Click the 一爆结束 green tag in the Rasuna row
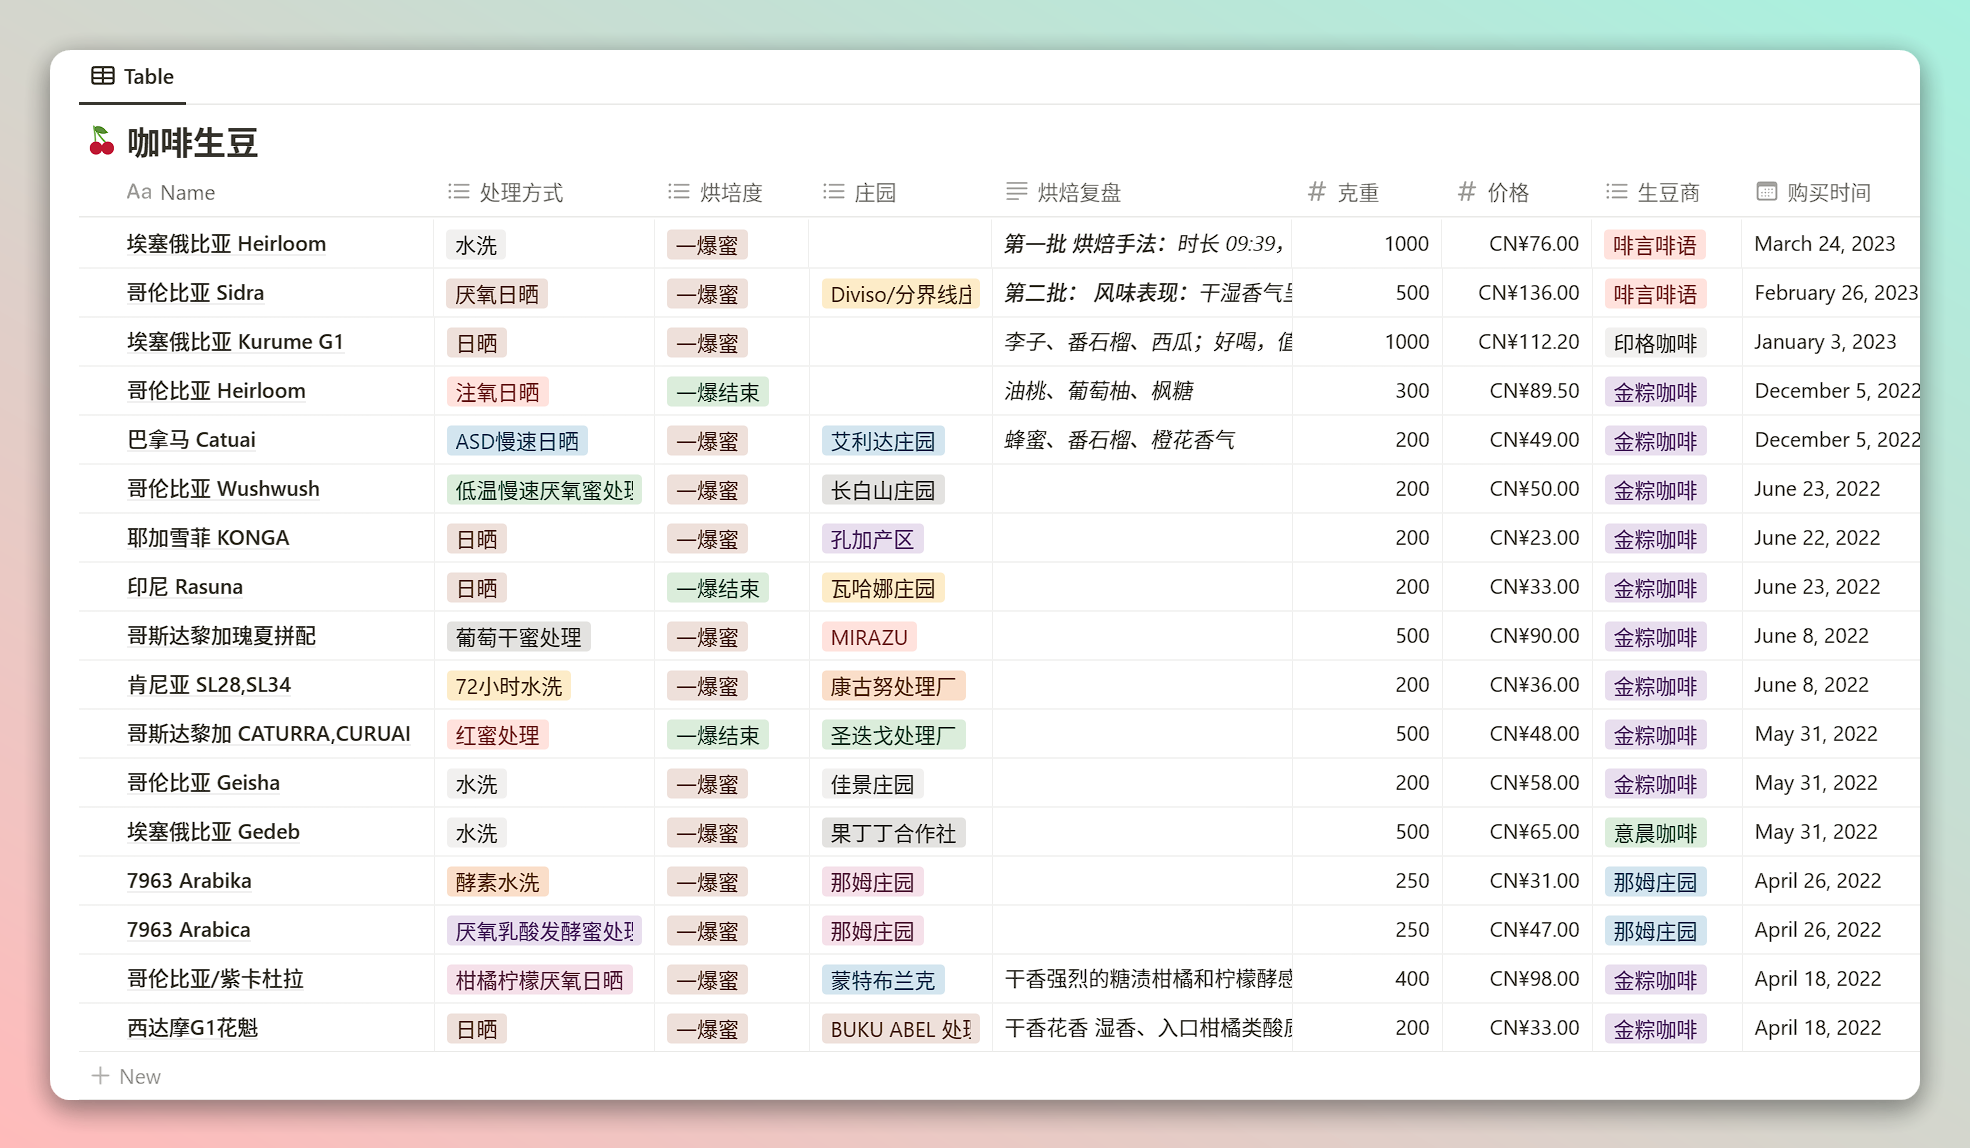Viewport: 1970px width, 1148px height. coord(717,588)
